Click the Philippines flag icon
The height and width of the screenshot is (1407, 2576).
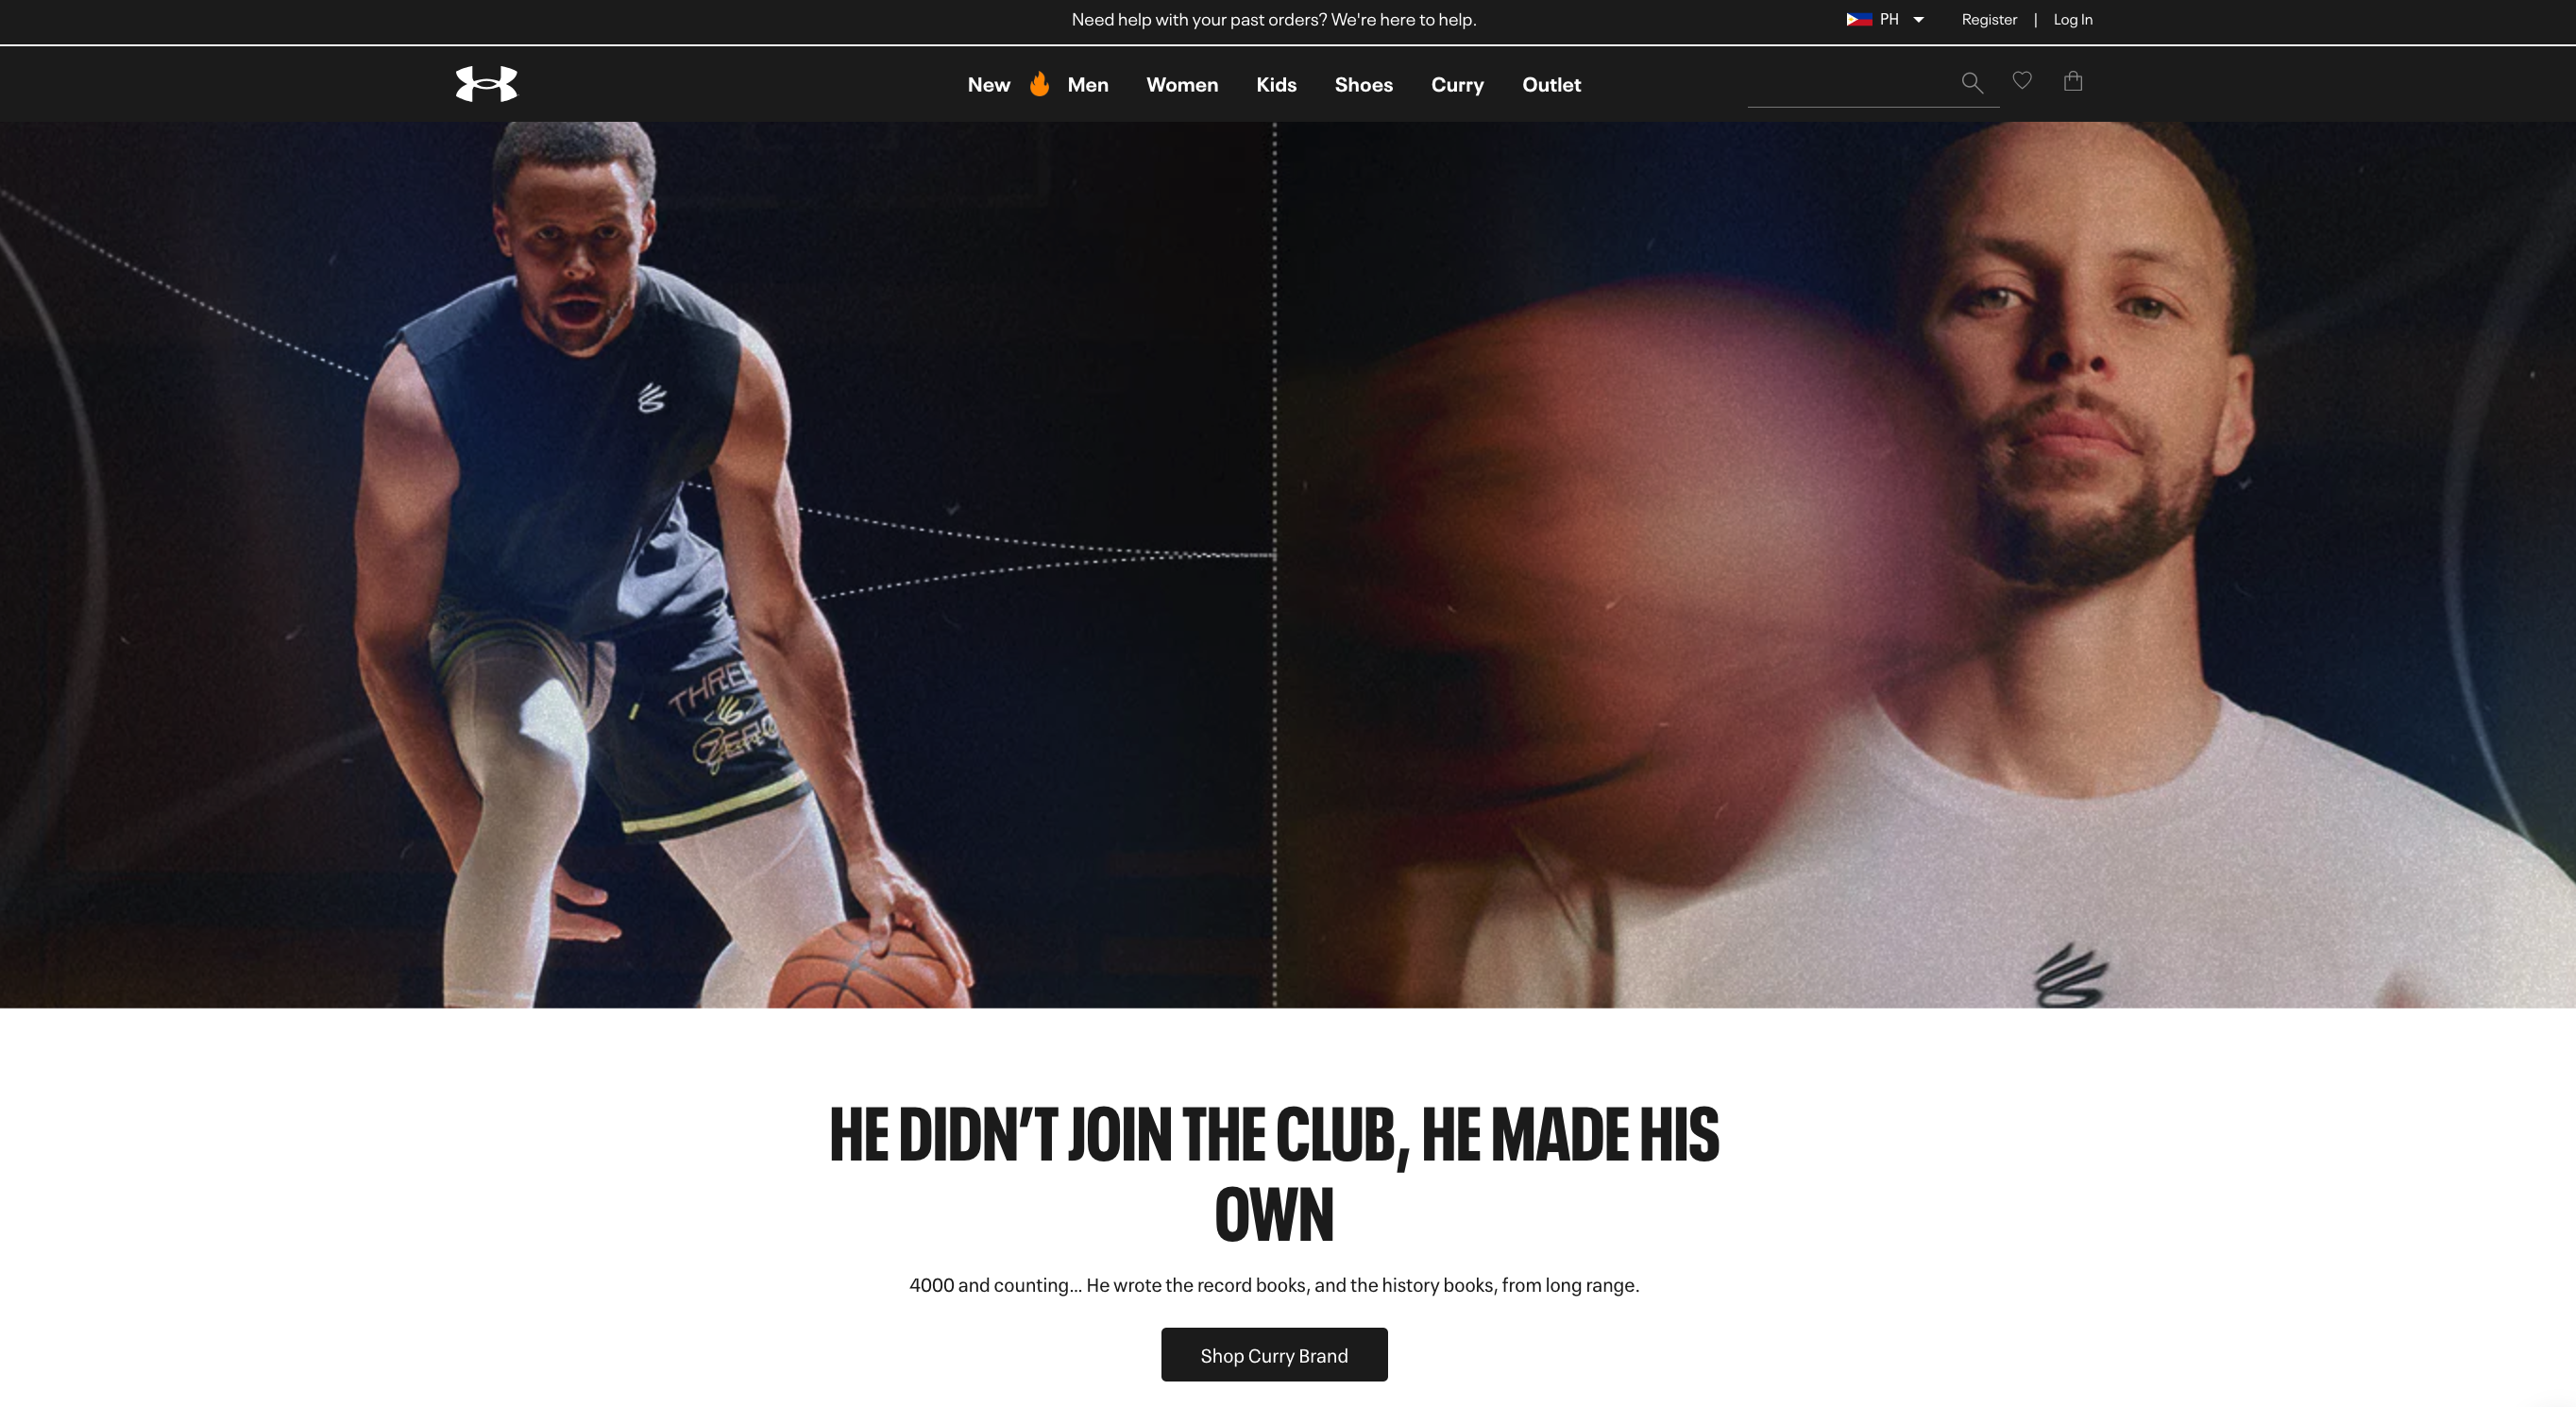[x=1859, y=19]
